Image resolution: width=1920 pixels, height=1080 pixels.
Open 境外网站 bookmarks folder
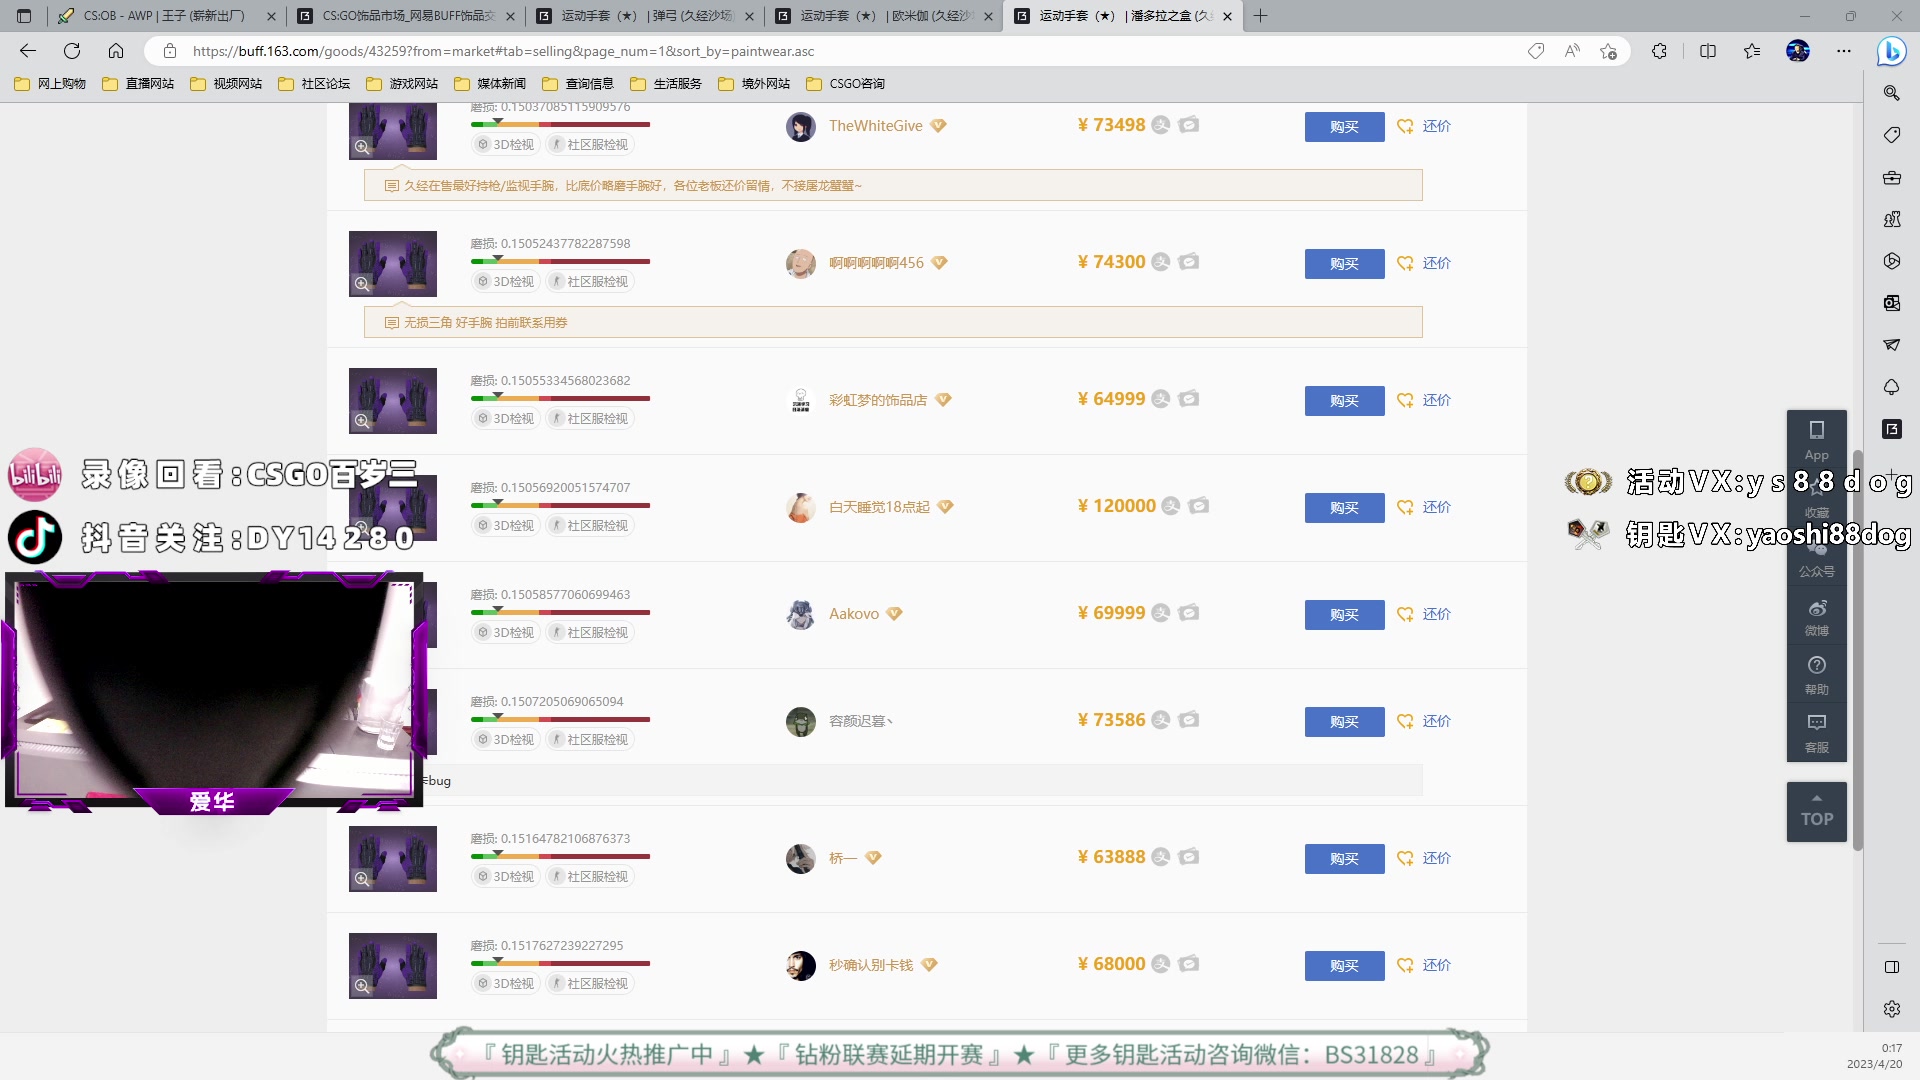[754, 84]
